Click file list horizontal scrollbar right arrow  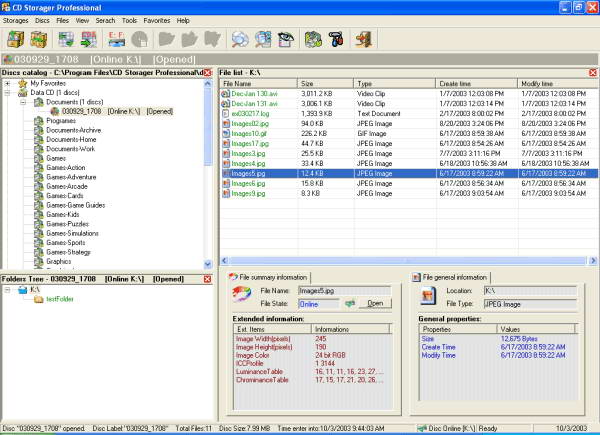(593, 261)
